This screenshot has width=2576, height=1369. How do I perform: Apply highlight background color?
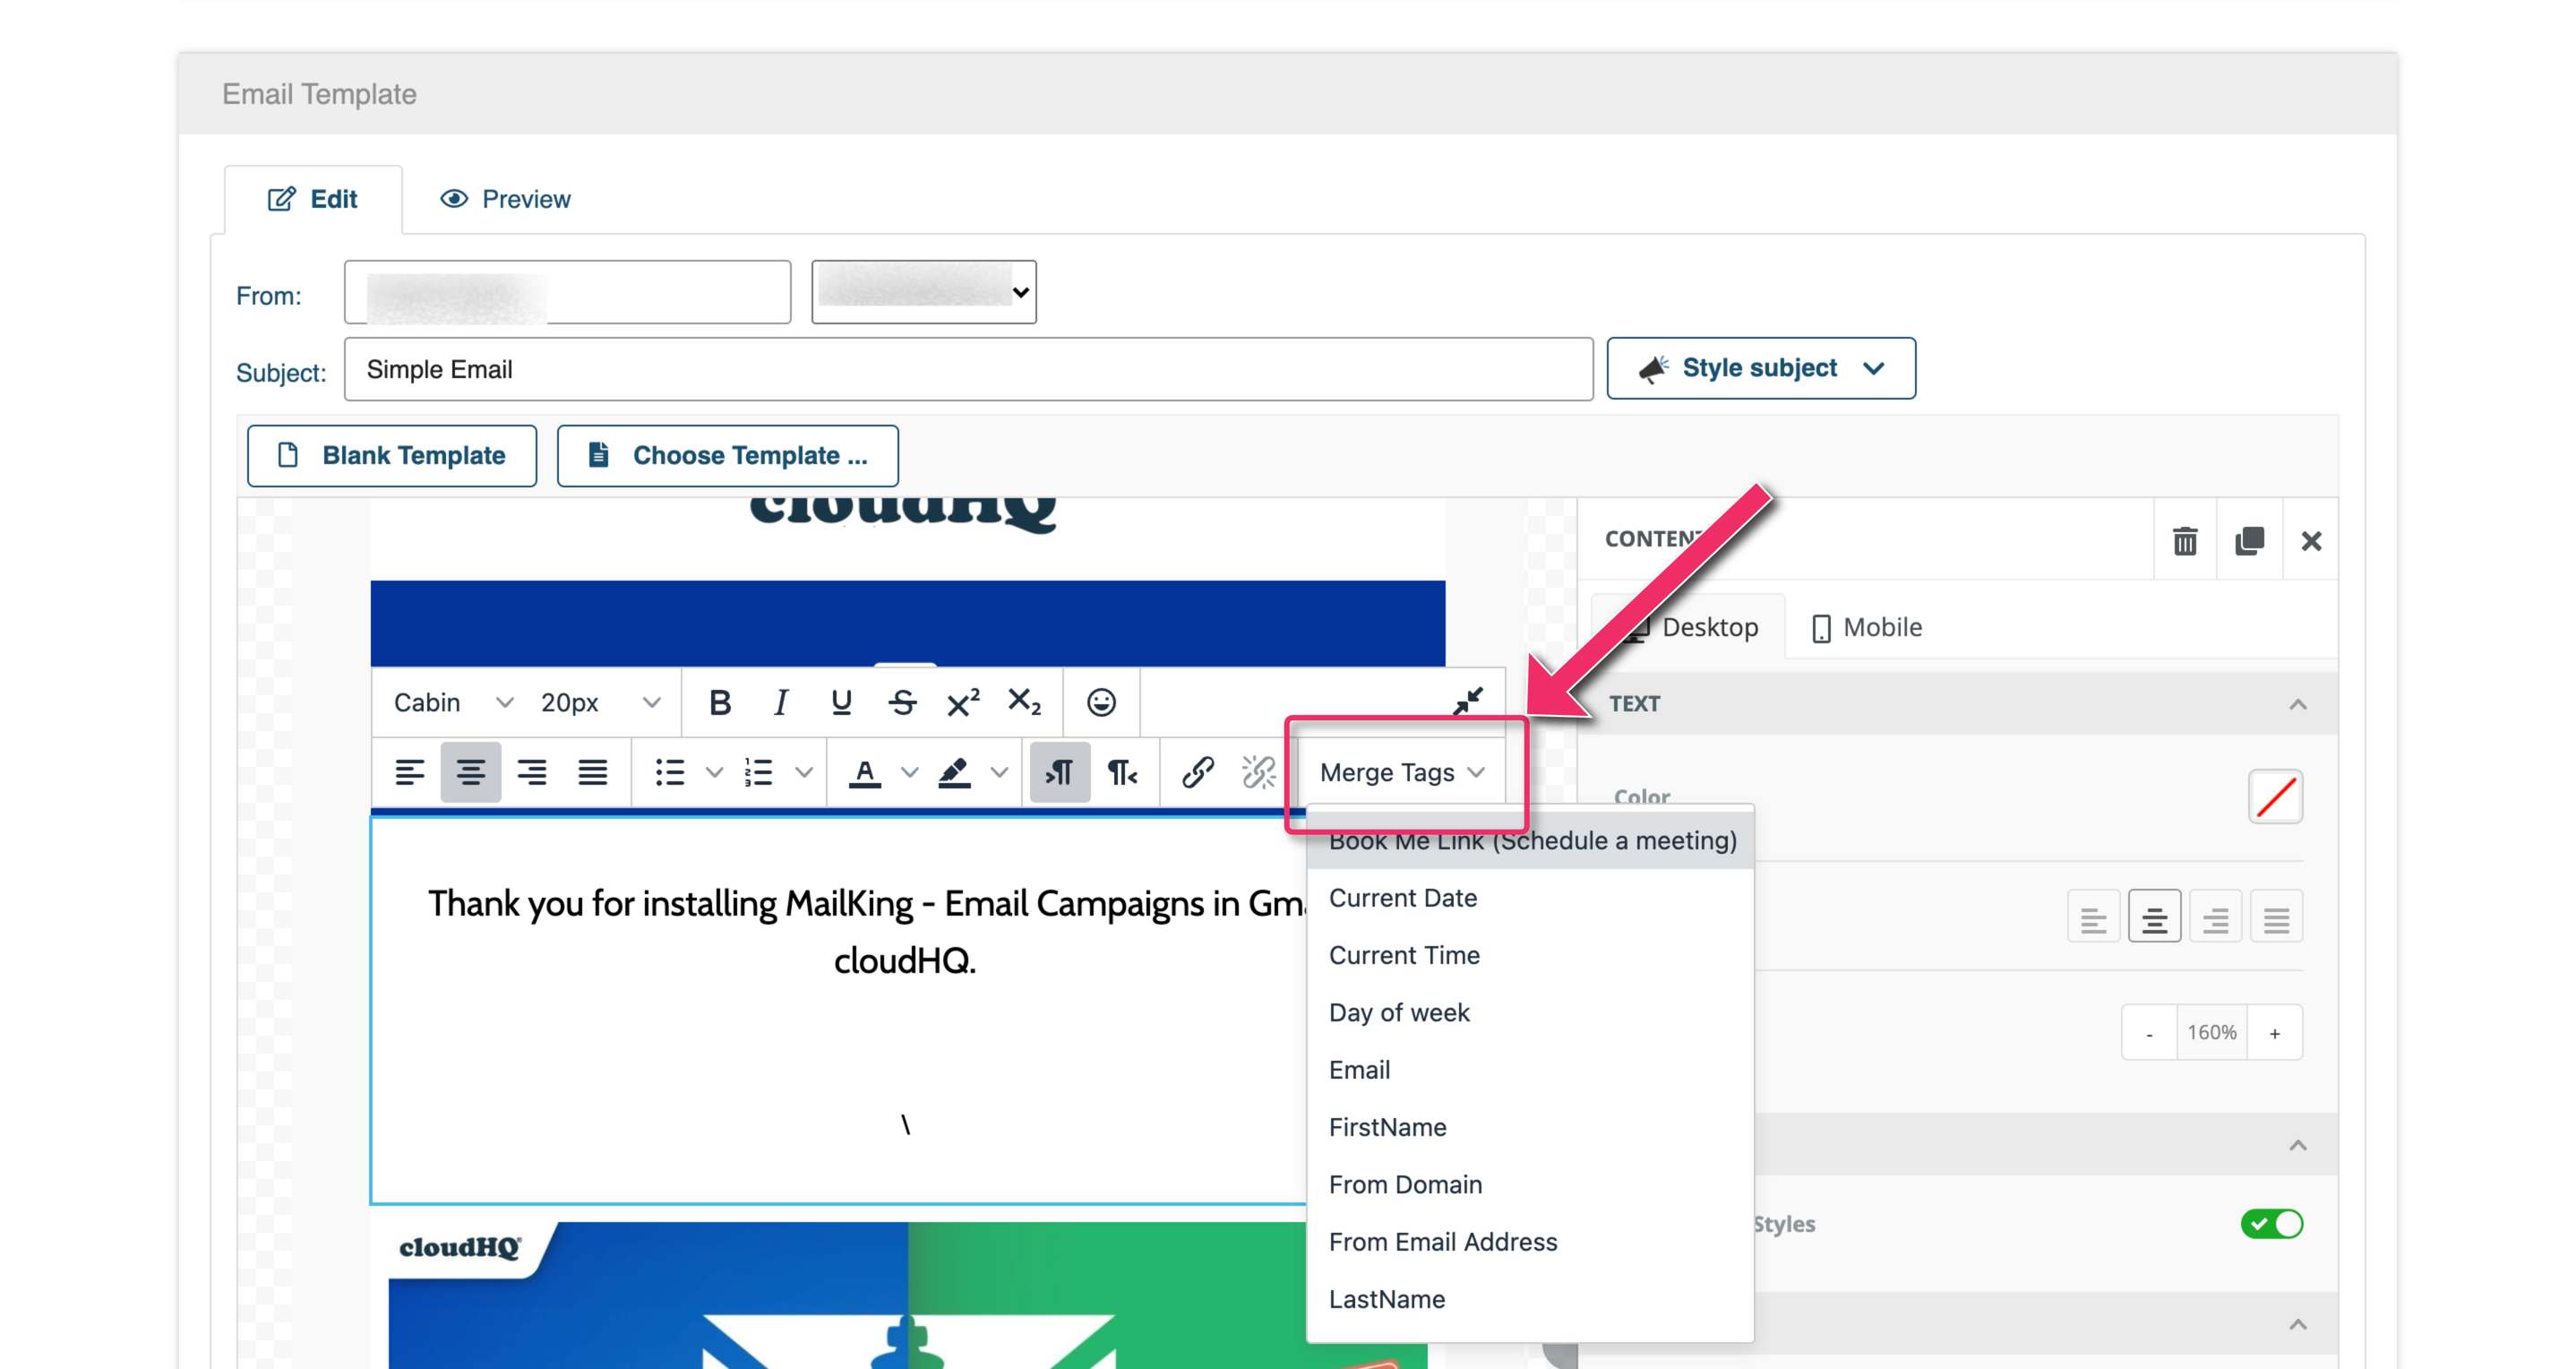955,772
